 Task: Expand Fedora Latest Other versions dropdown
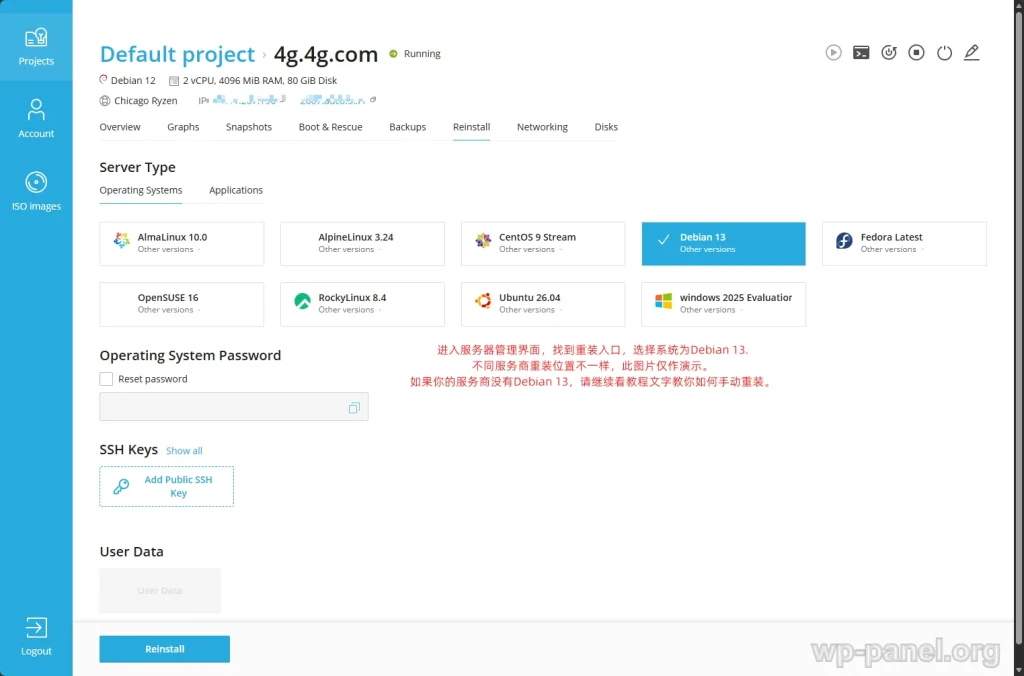(x=891, y=249)
